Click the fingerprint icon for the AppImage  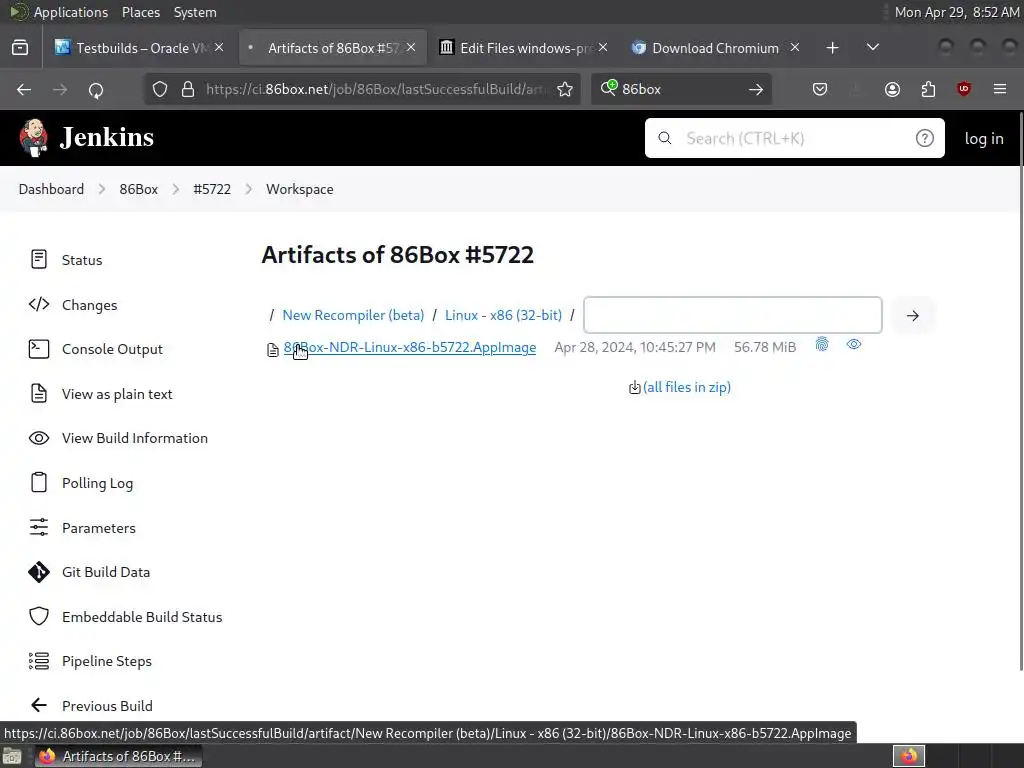822,344
